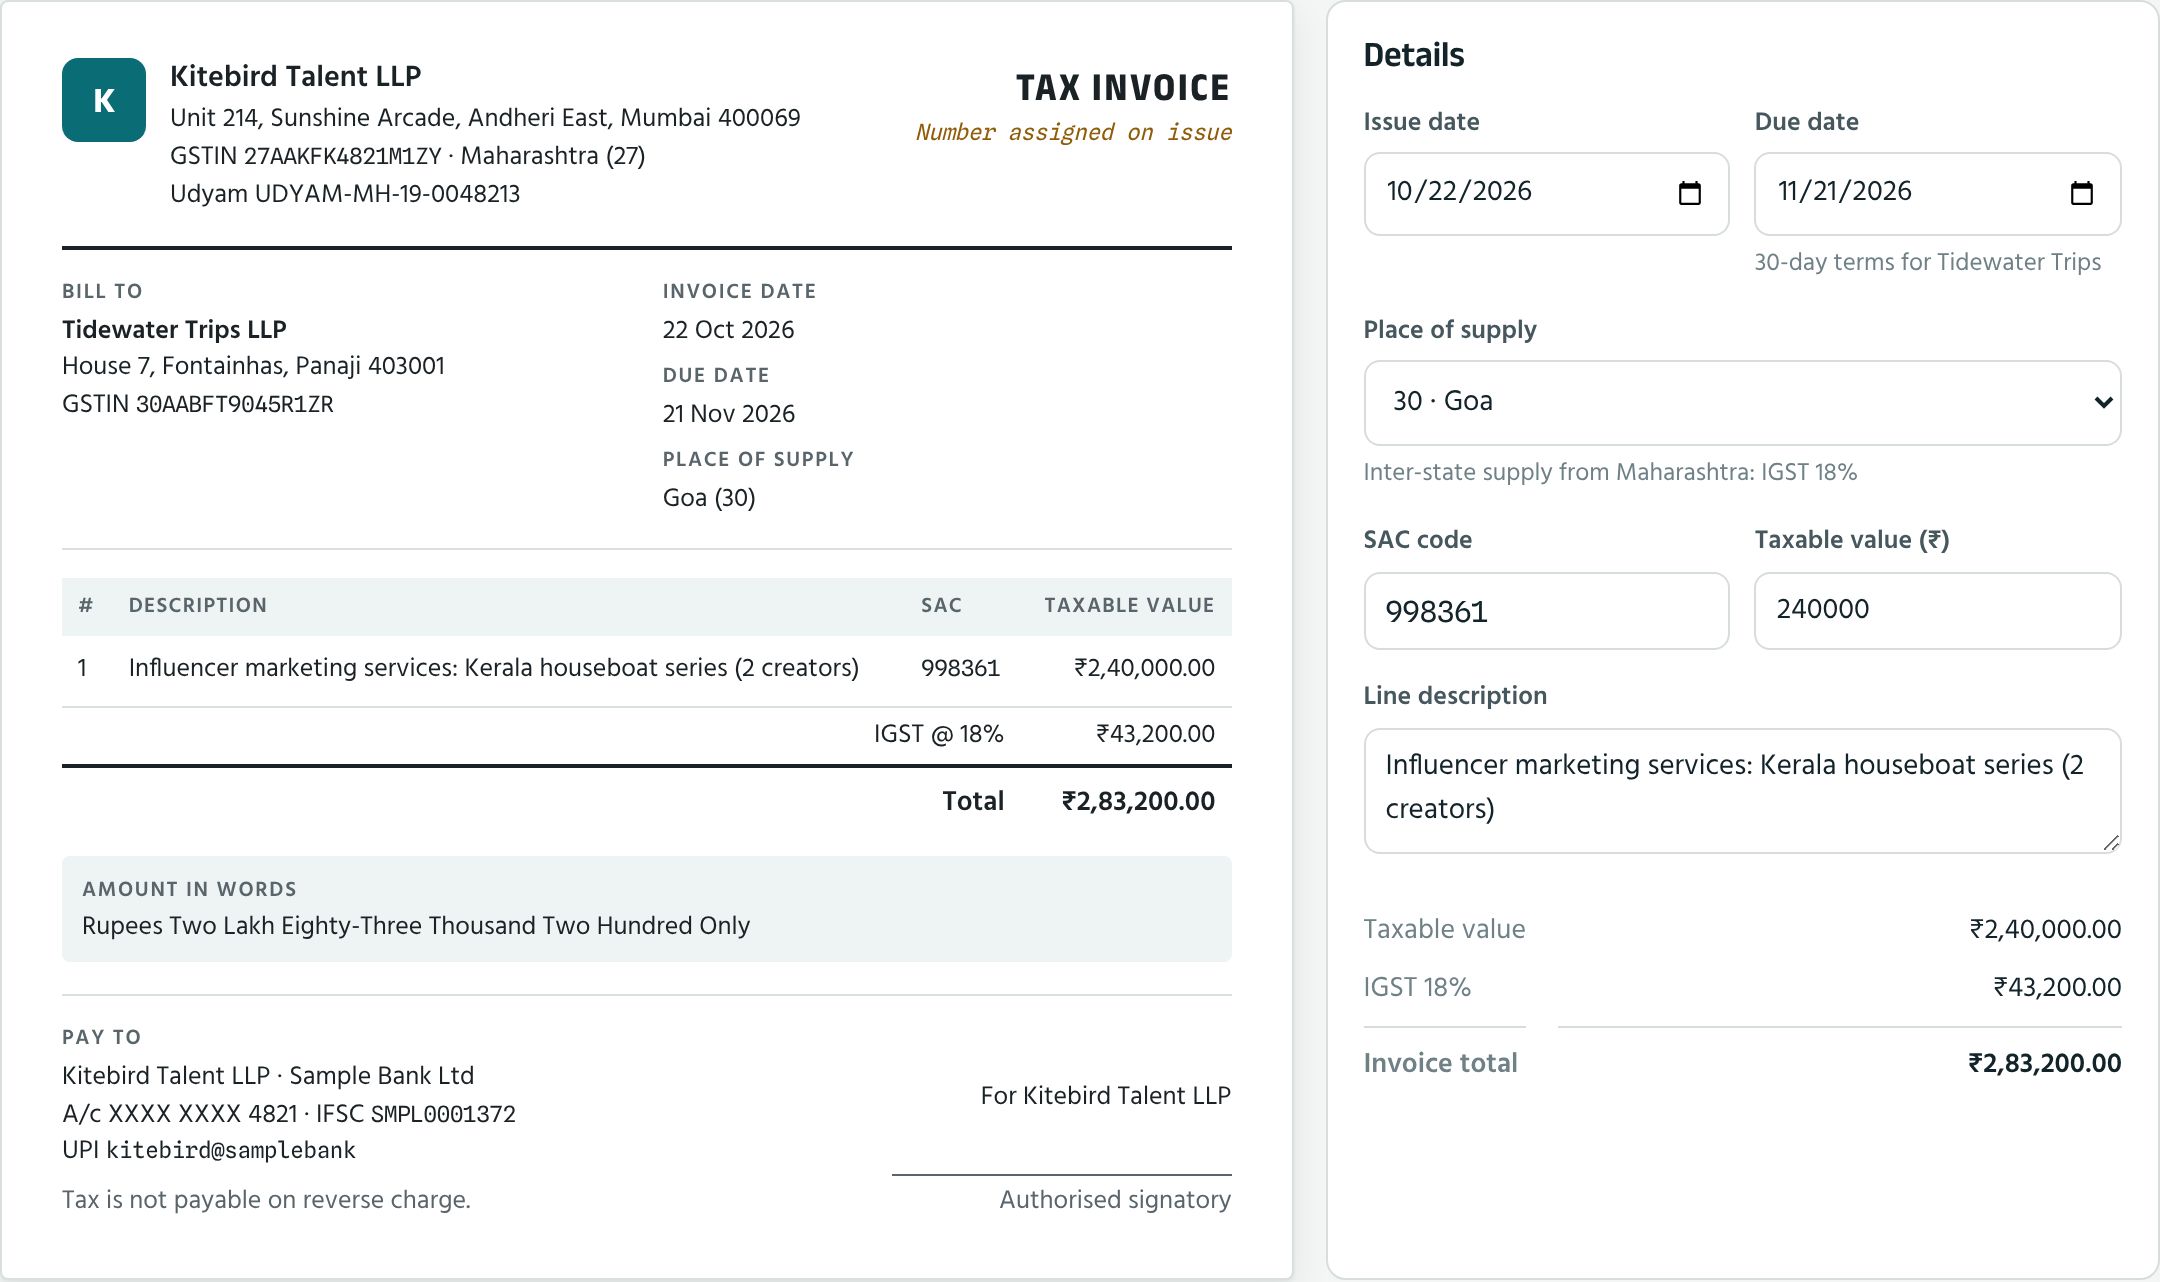Viewport: 2160px width, 1282px height.
Task: Click the Due date input field
Action: 1937,193
